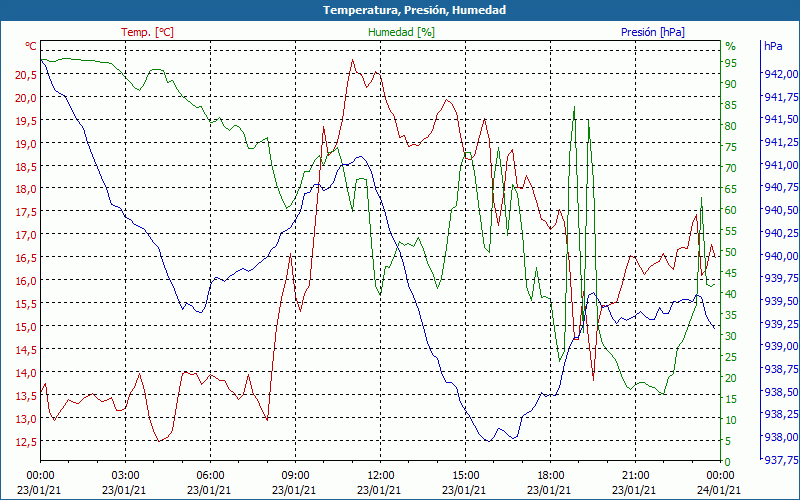
Task: Click the '938,50' pressure axis tick
Action: (781, 392)
